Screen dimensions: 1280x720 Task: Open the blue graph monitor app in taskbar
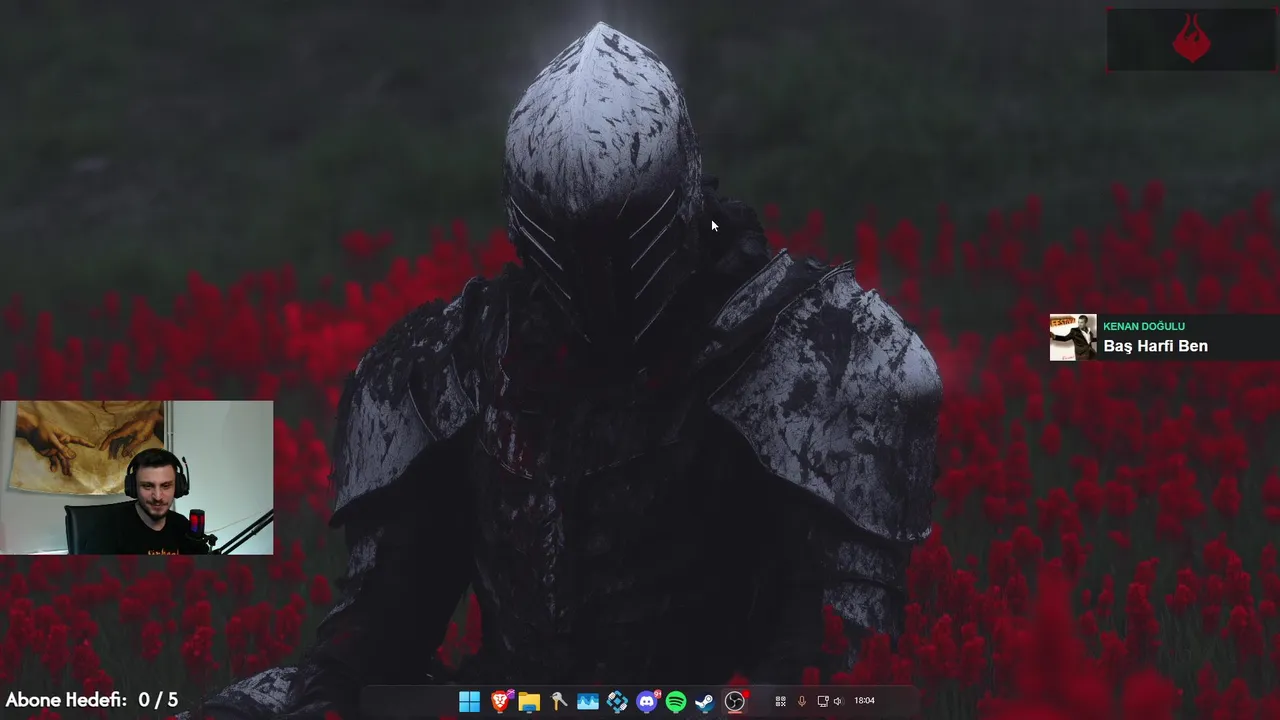point(588,702)
